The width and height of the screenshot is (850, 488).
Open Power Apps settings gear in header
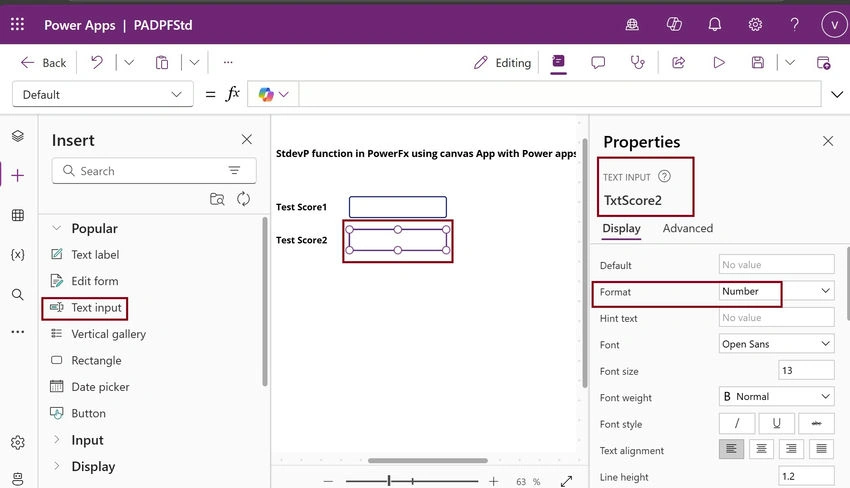coord(755,24)
